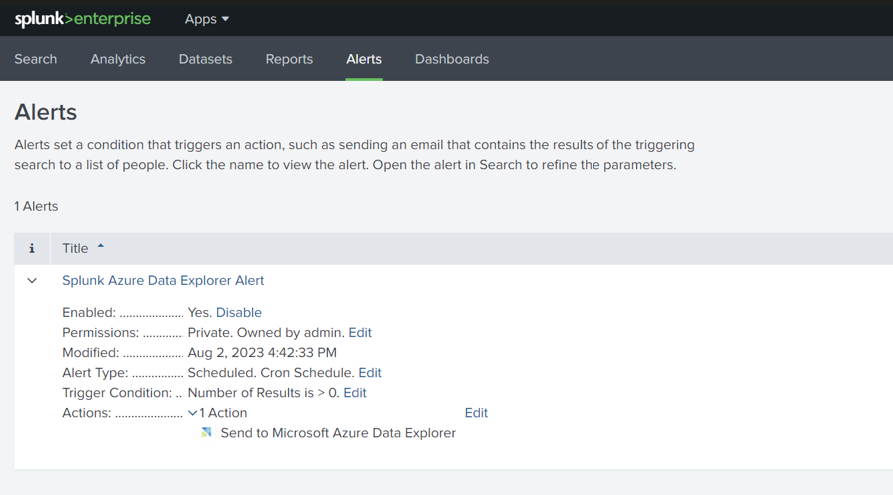The width and height of the screenshot is (893, 495).
Task: Click the Title column header
Action: (75, 248)
